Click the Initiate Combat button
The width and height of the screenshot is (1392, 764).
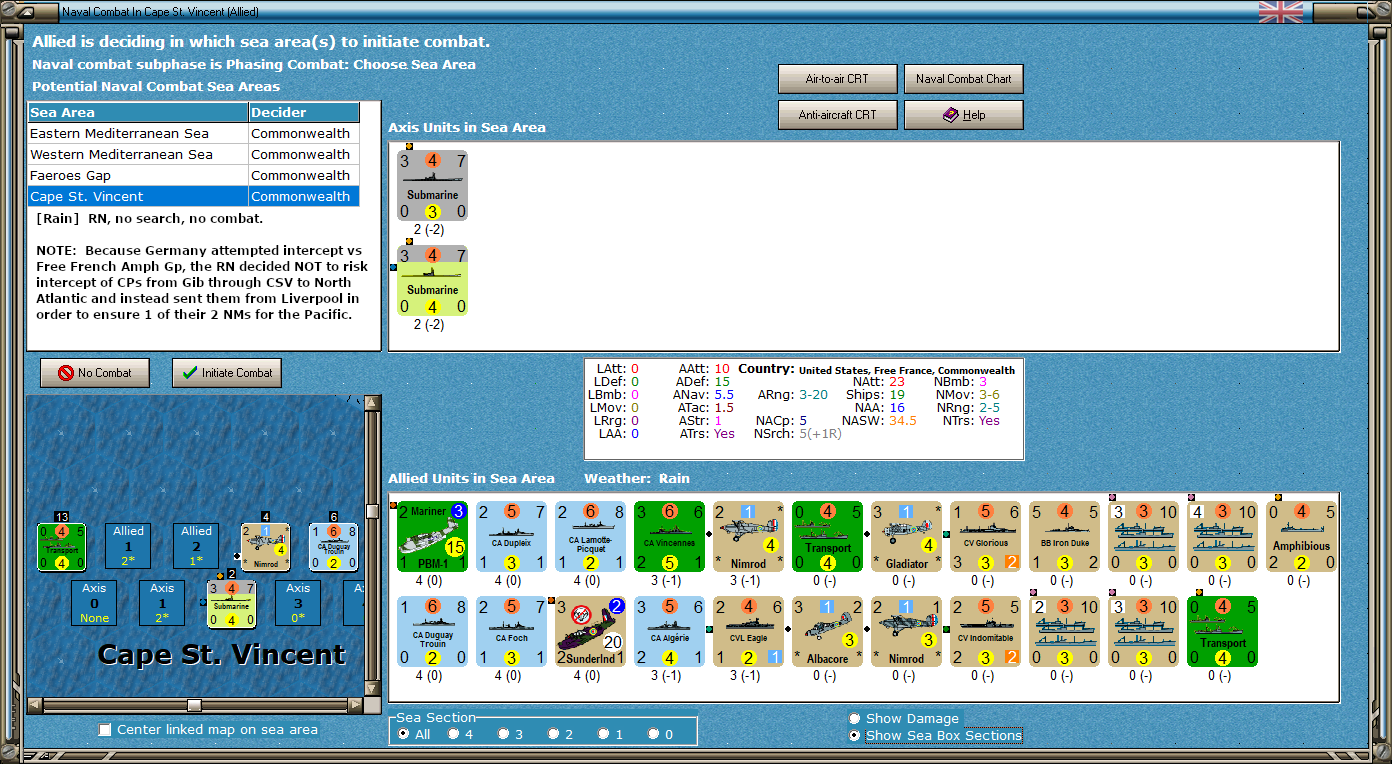[227, 373]
